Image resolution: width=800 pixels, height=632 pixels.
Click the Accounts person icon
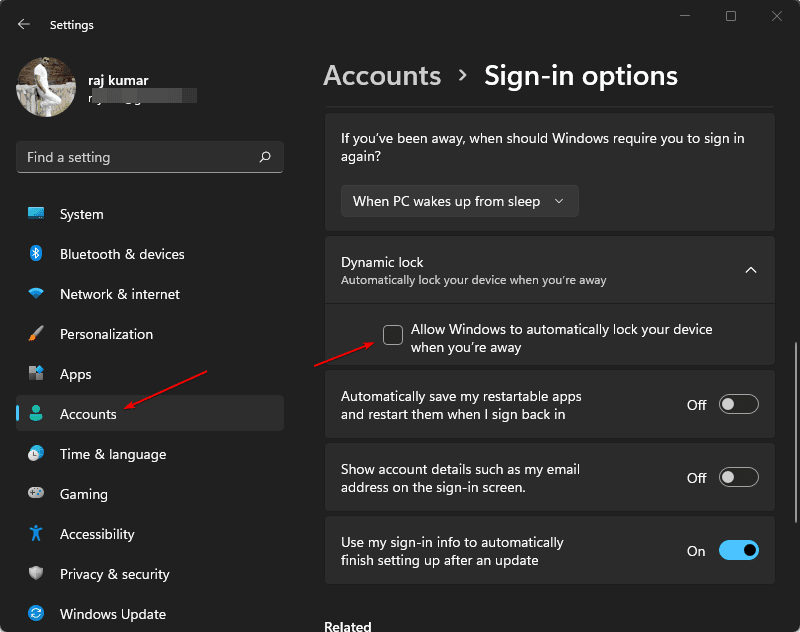(x=36, y=413)
